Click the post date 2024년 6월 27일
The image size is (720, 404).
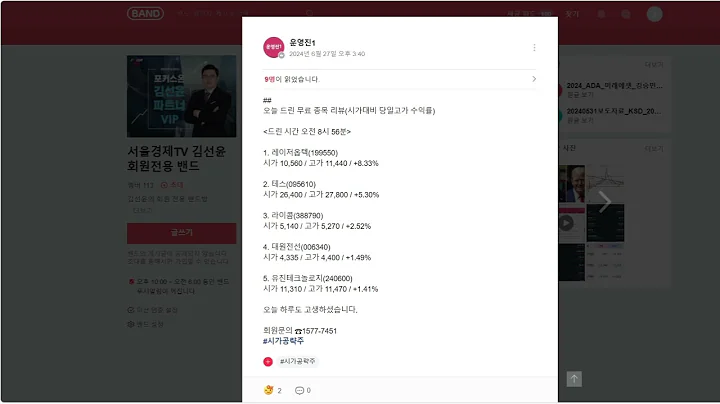coord(327,54)
